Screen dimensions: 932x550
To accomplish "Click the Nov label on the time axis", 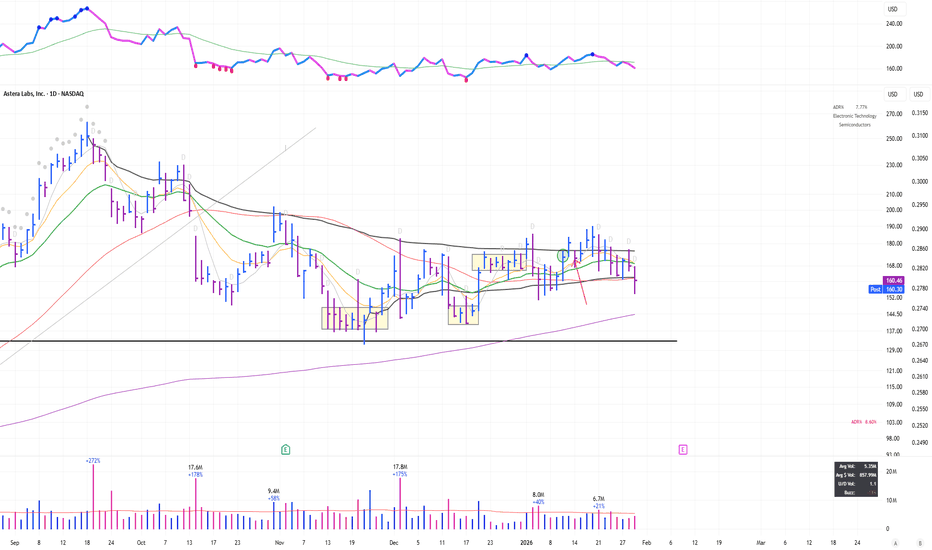I will (x=279, y=543).
